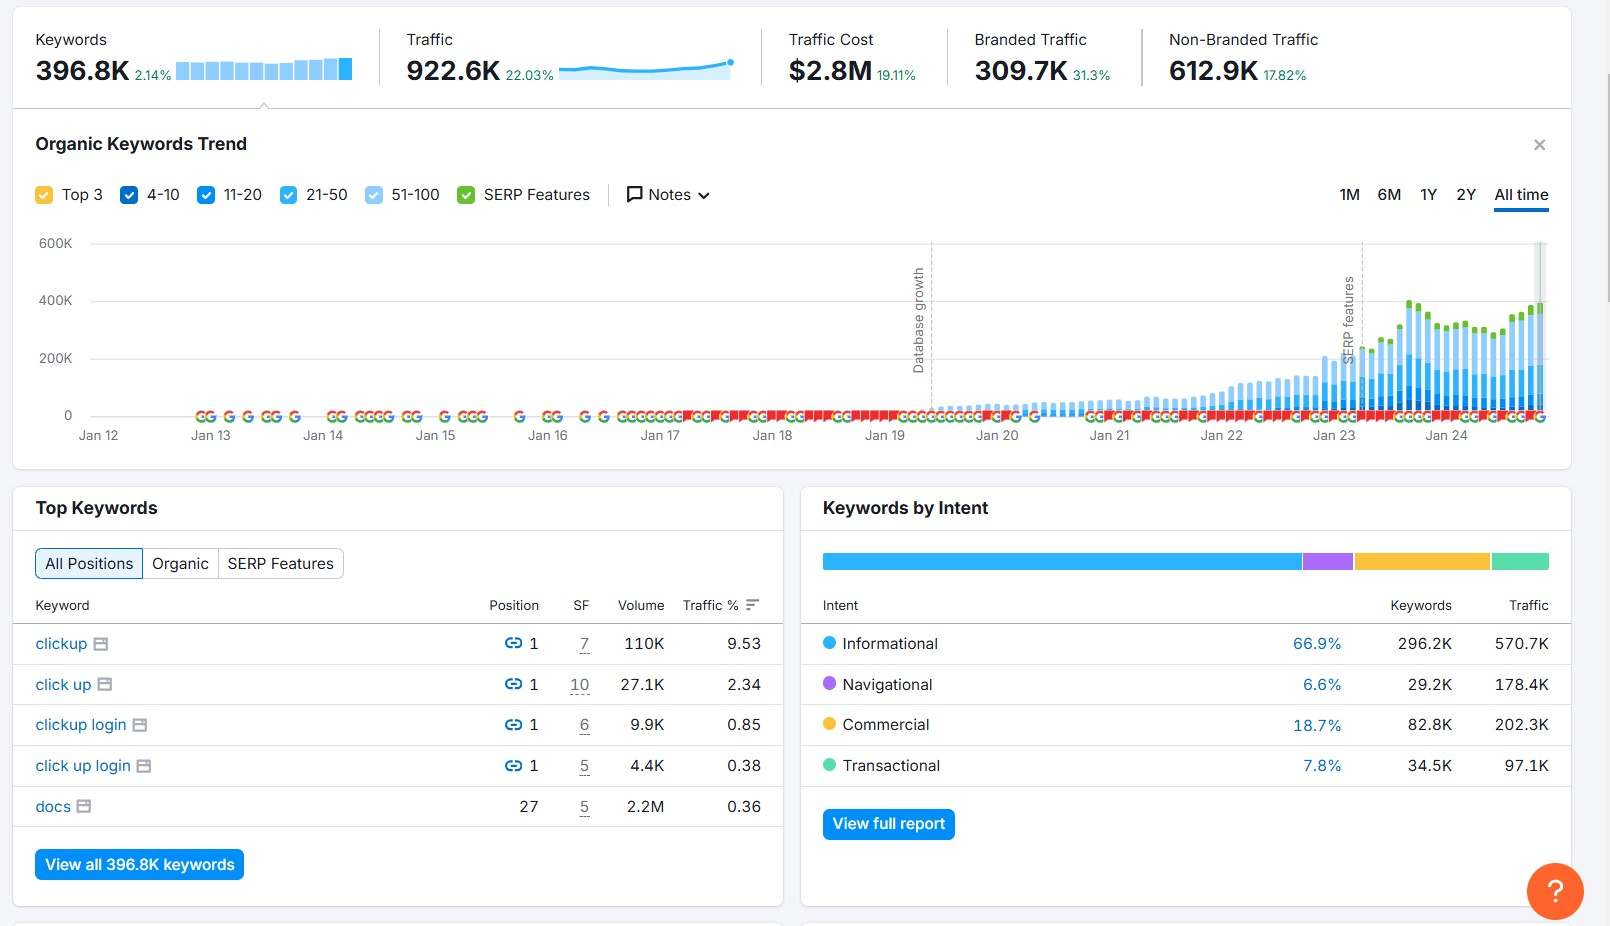The height and width of the screenshot is (926, 1610).
Task: Click the 612.9K Non-Branded Traffic value
Action: 1214,71
